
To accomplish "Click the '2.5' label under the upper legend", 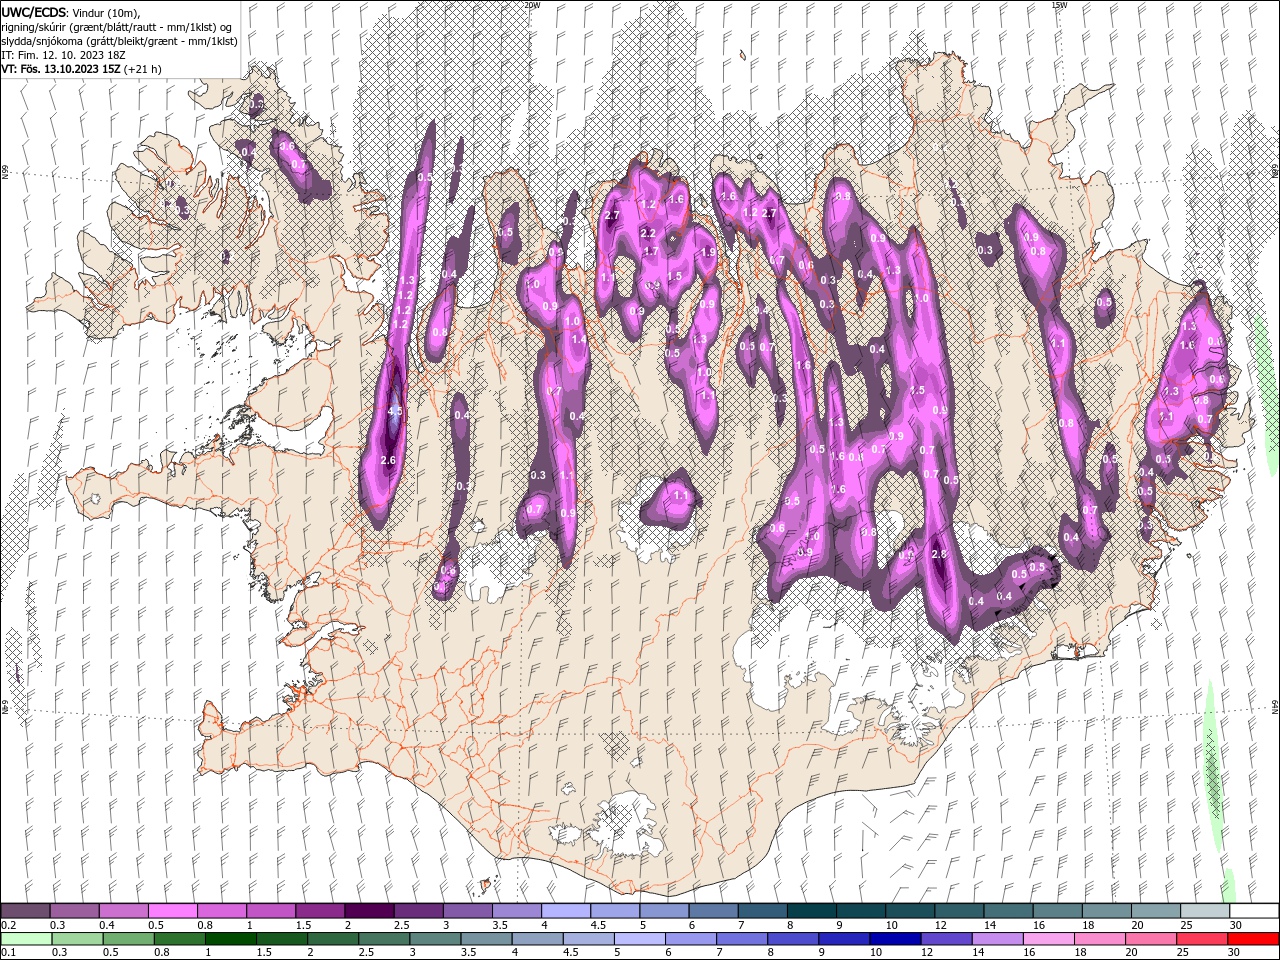I will (x=404, y=925).
